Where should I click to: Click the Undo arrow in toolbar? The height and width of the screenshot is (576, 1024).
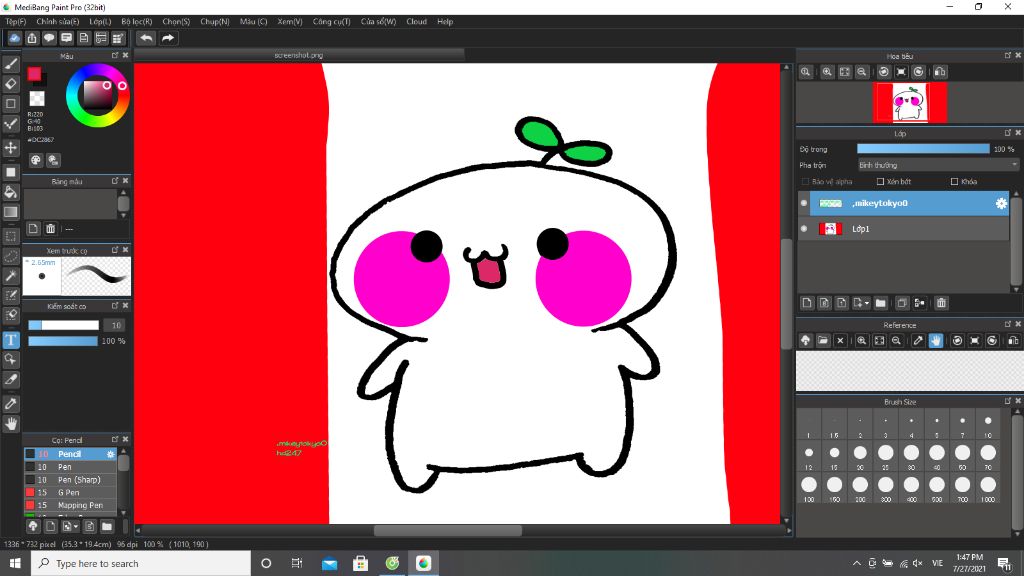pyautogui.click(x=146, y=38)
